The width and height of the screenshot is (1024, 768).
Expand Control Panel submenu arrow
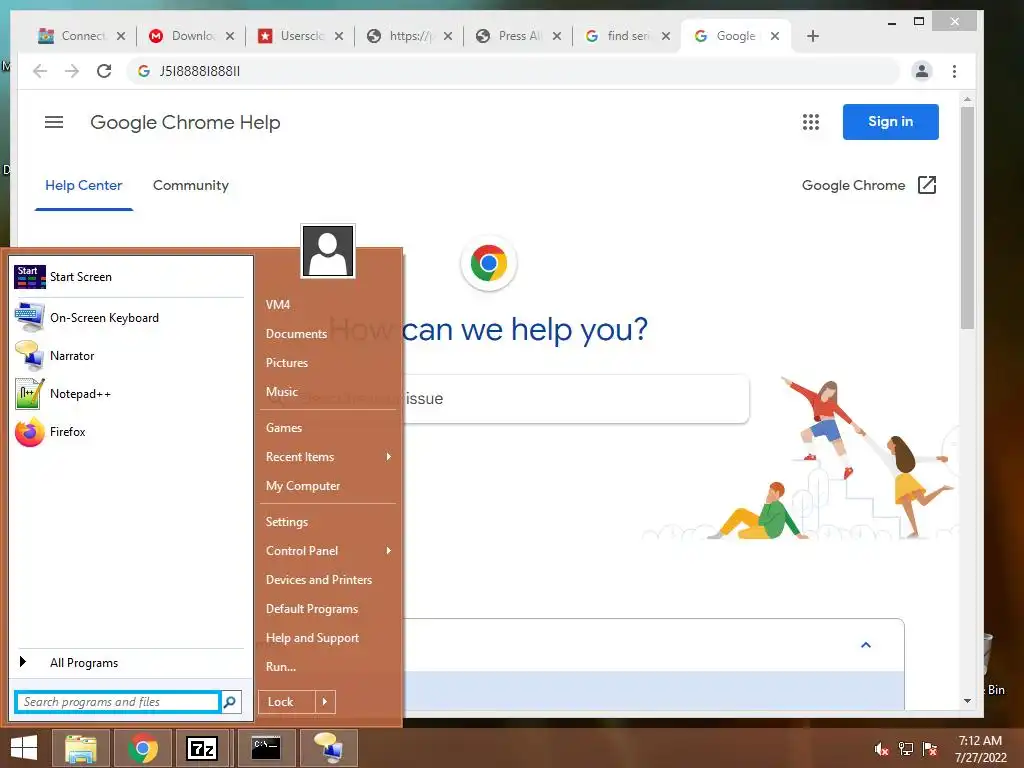coord(389,551)
